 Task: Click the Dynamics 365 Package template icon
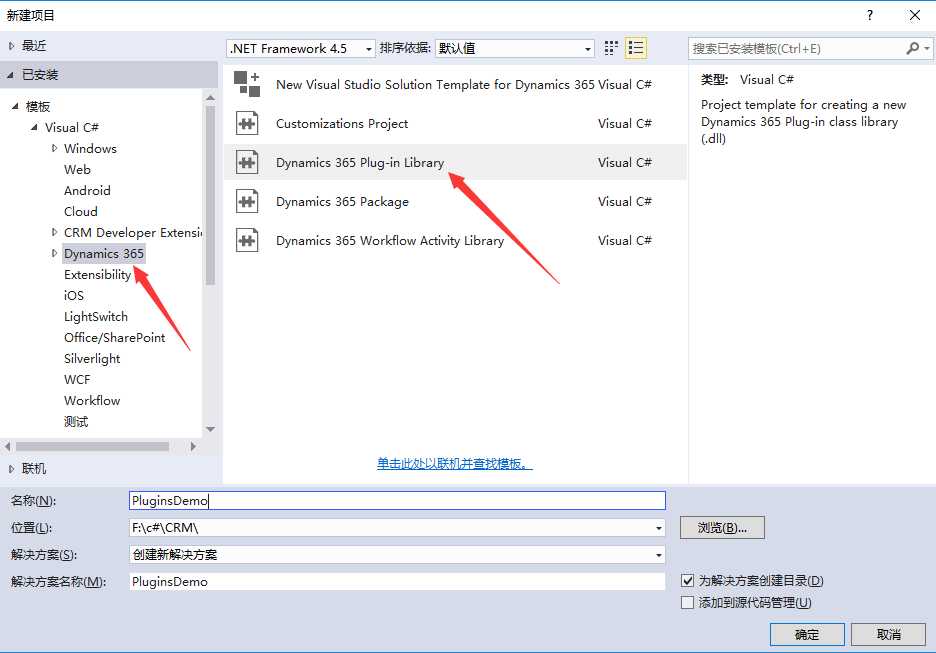click(247, 202)
